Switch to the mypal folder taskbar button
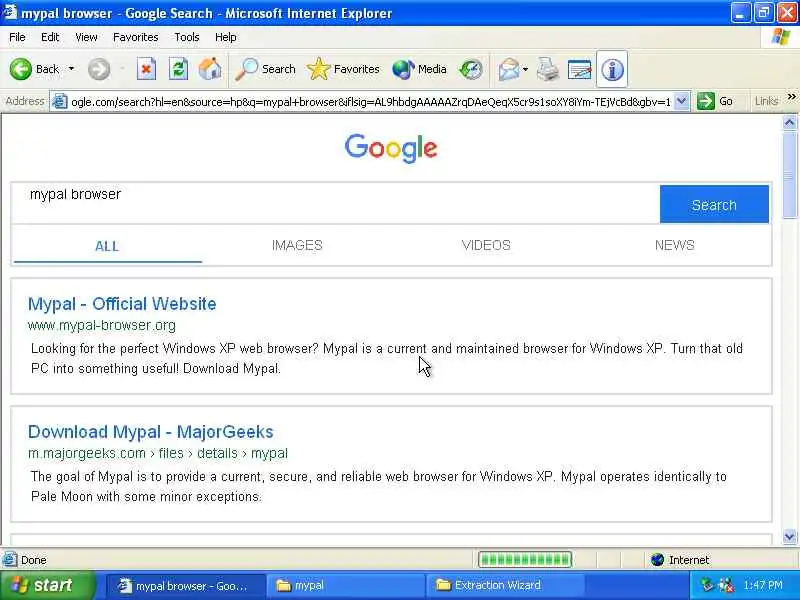The width and height of the screenshot is (800, 600). (345, 585)
